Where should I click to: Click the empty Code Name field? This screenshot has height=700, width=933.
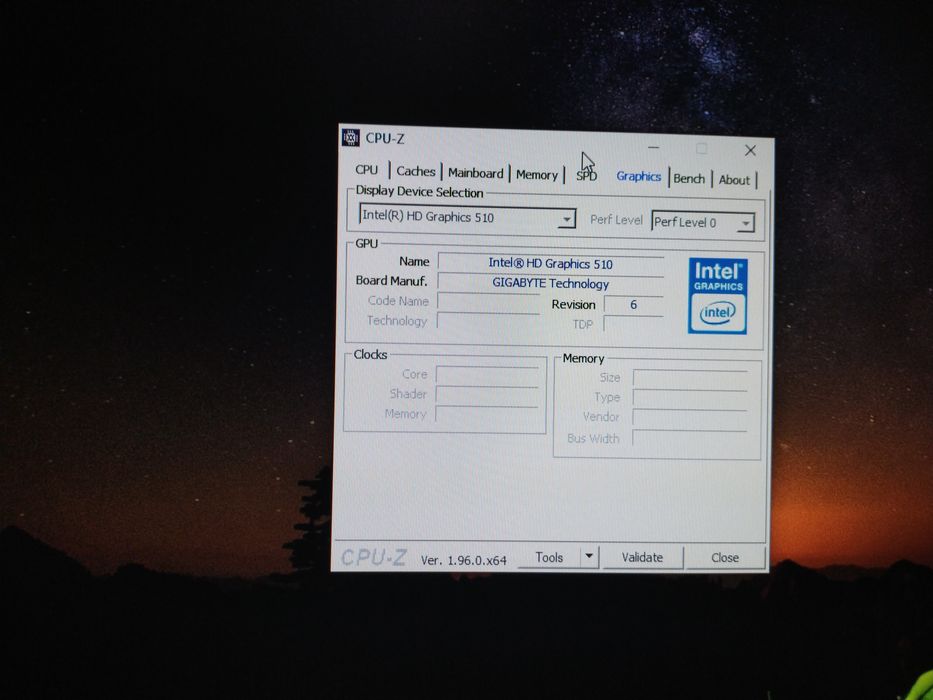[x=489, y=301]
